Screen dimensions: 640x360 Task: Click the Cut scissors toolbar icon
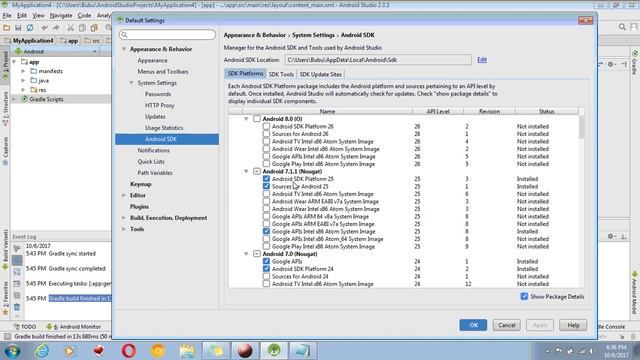point(71,28)
